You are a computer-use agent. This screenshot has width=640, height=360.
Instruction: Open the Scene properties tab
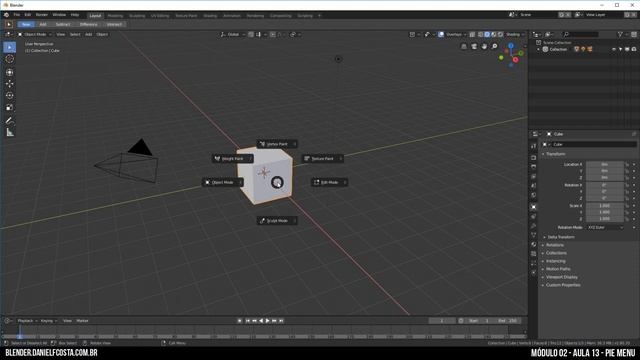[533, 186]
